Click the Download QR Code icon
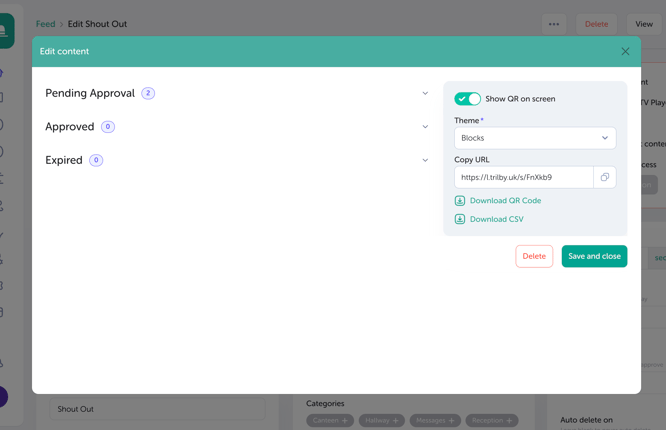 (x=460, y=201)
